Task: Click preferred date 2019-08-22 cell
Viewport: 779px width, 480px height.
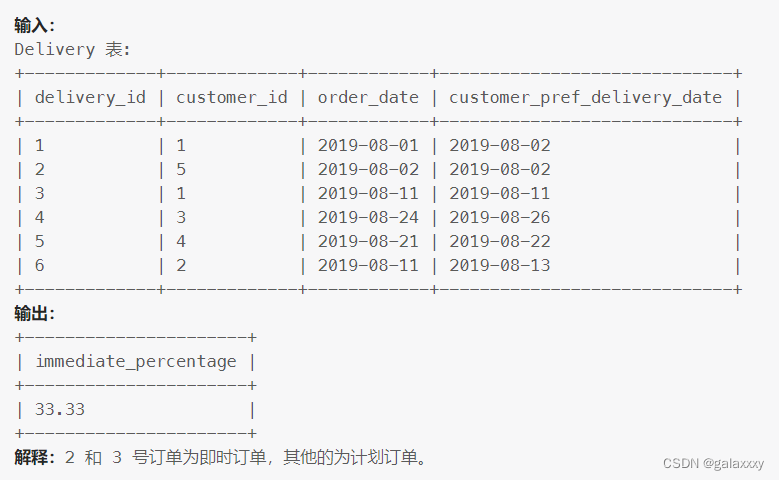Action: pyautogui.click(x=500, y=241)
